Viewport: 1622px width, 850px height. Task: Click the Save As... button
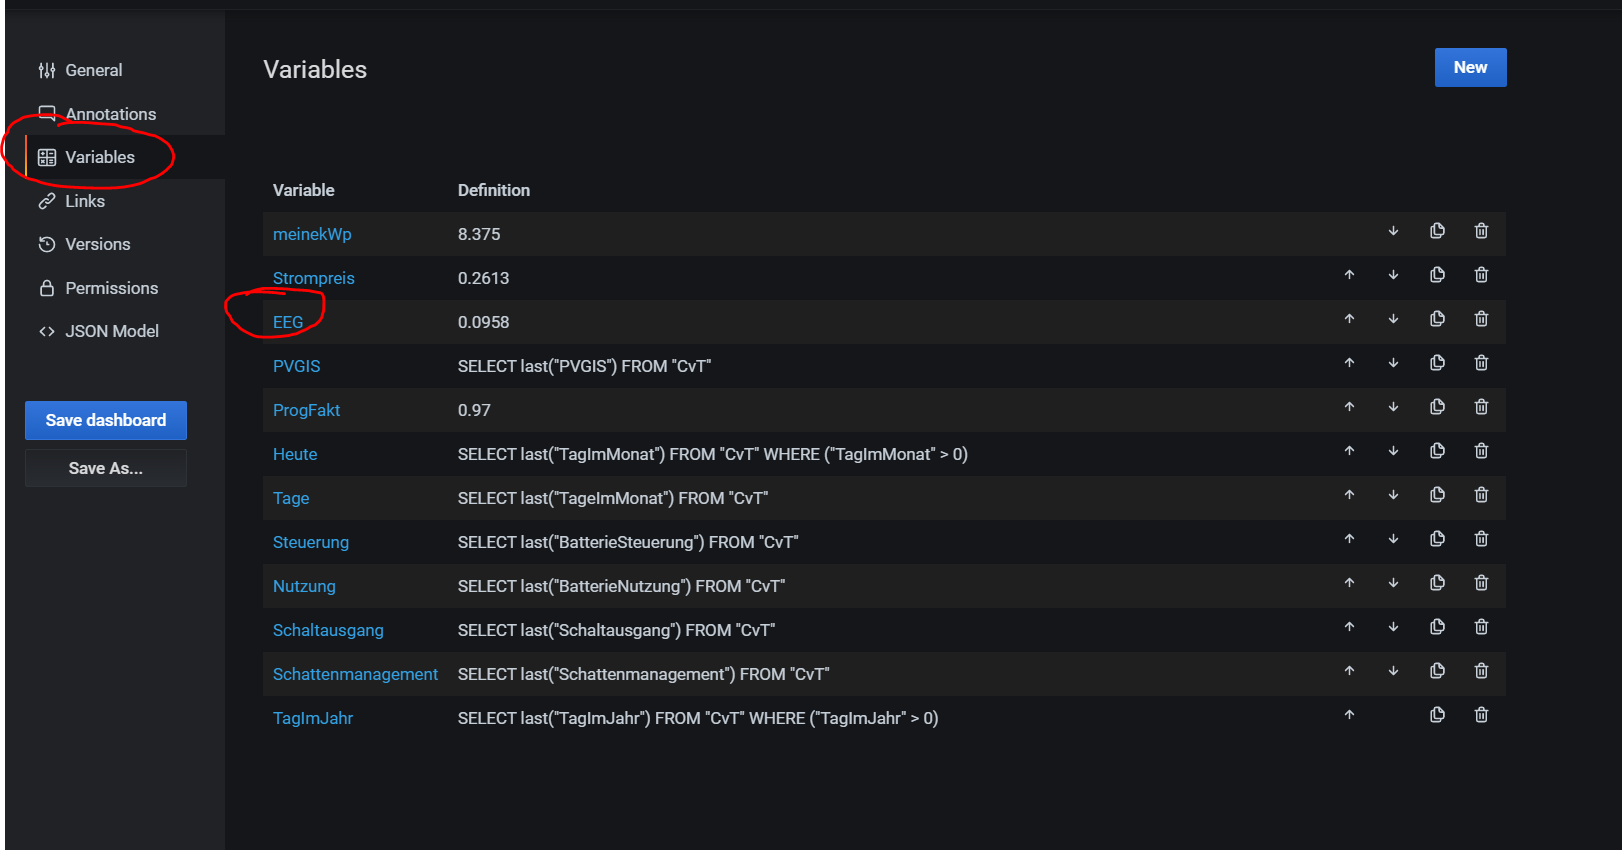106,468
